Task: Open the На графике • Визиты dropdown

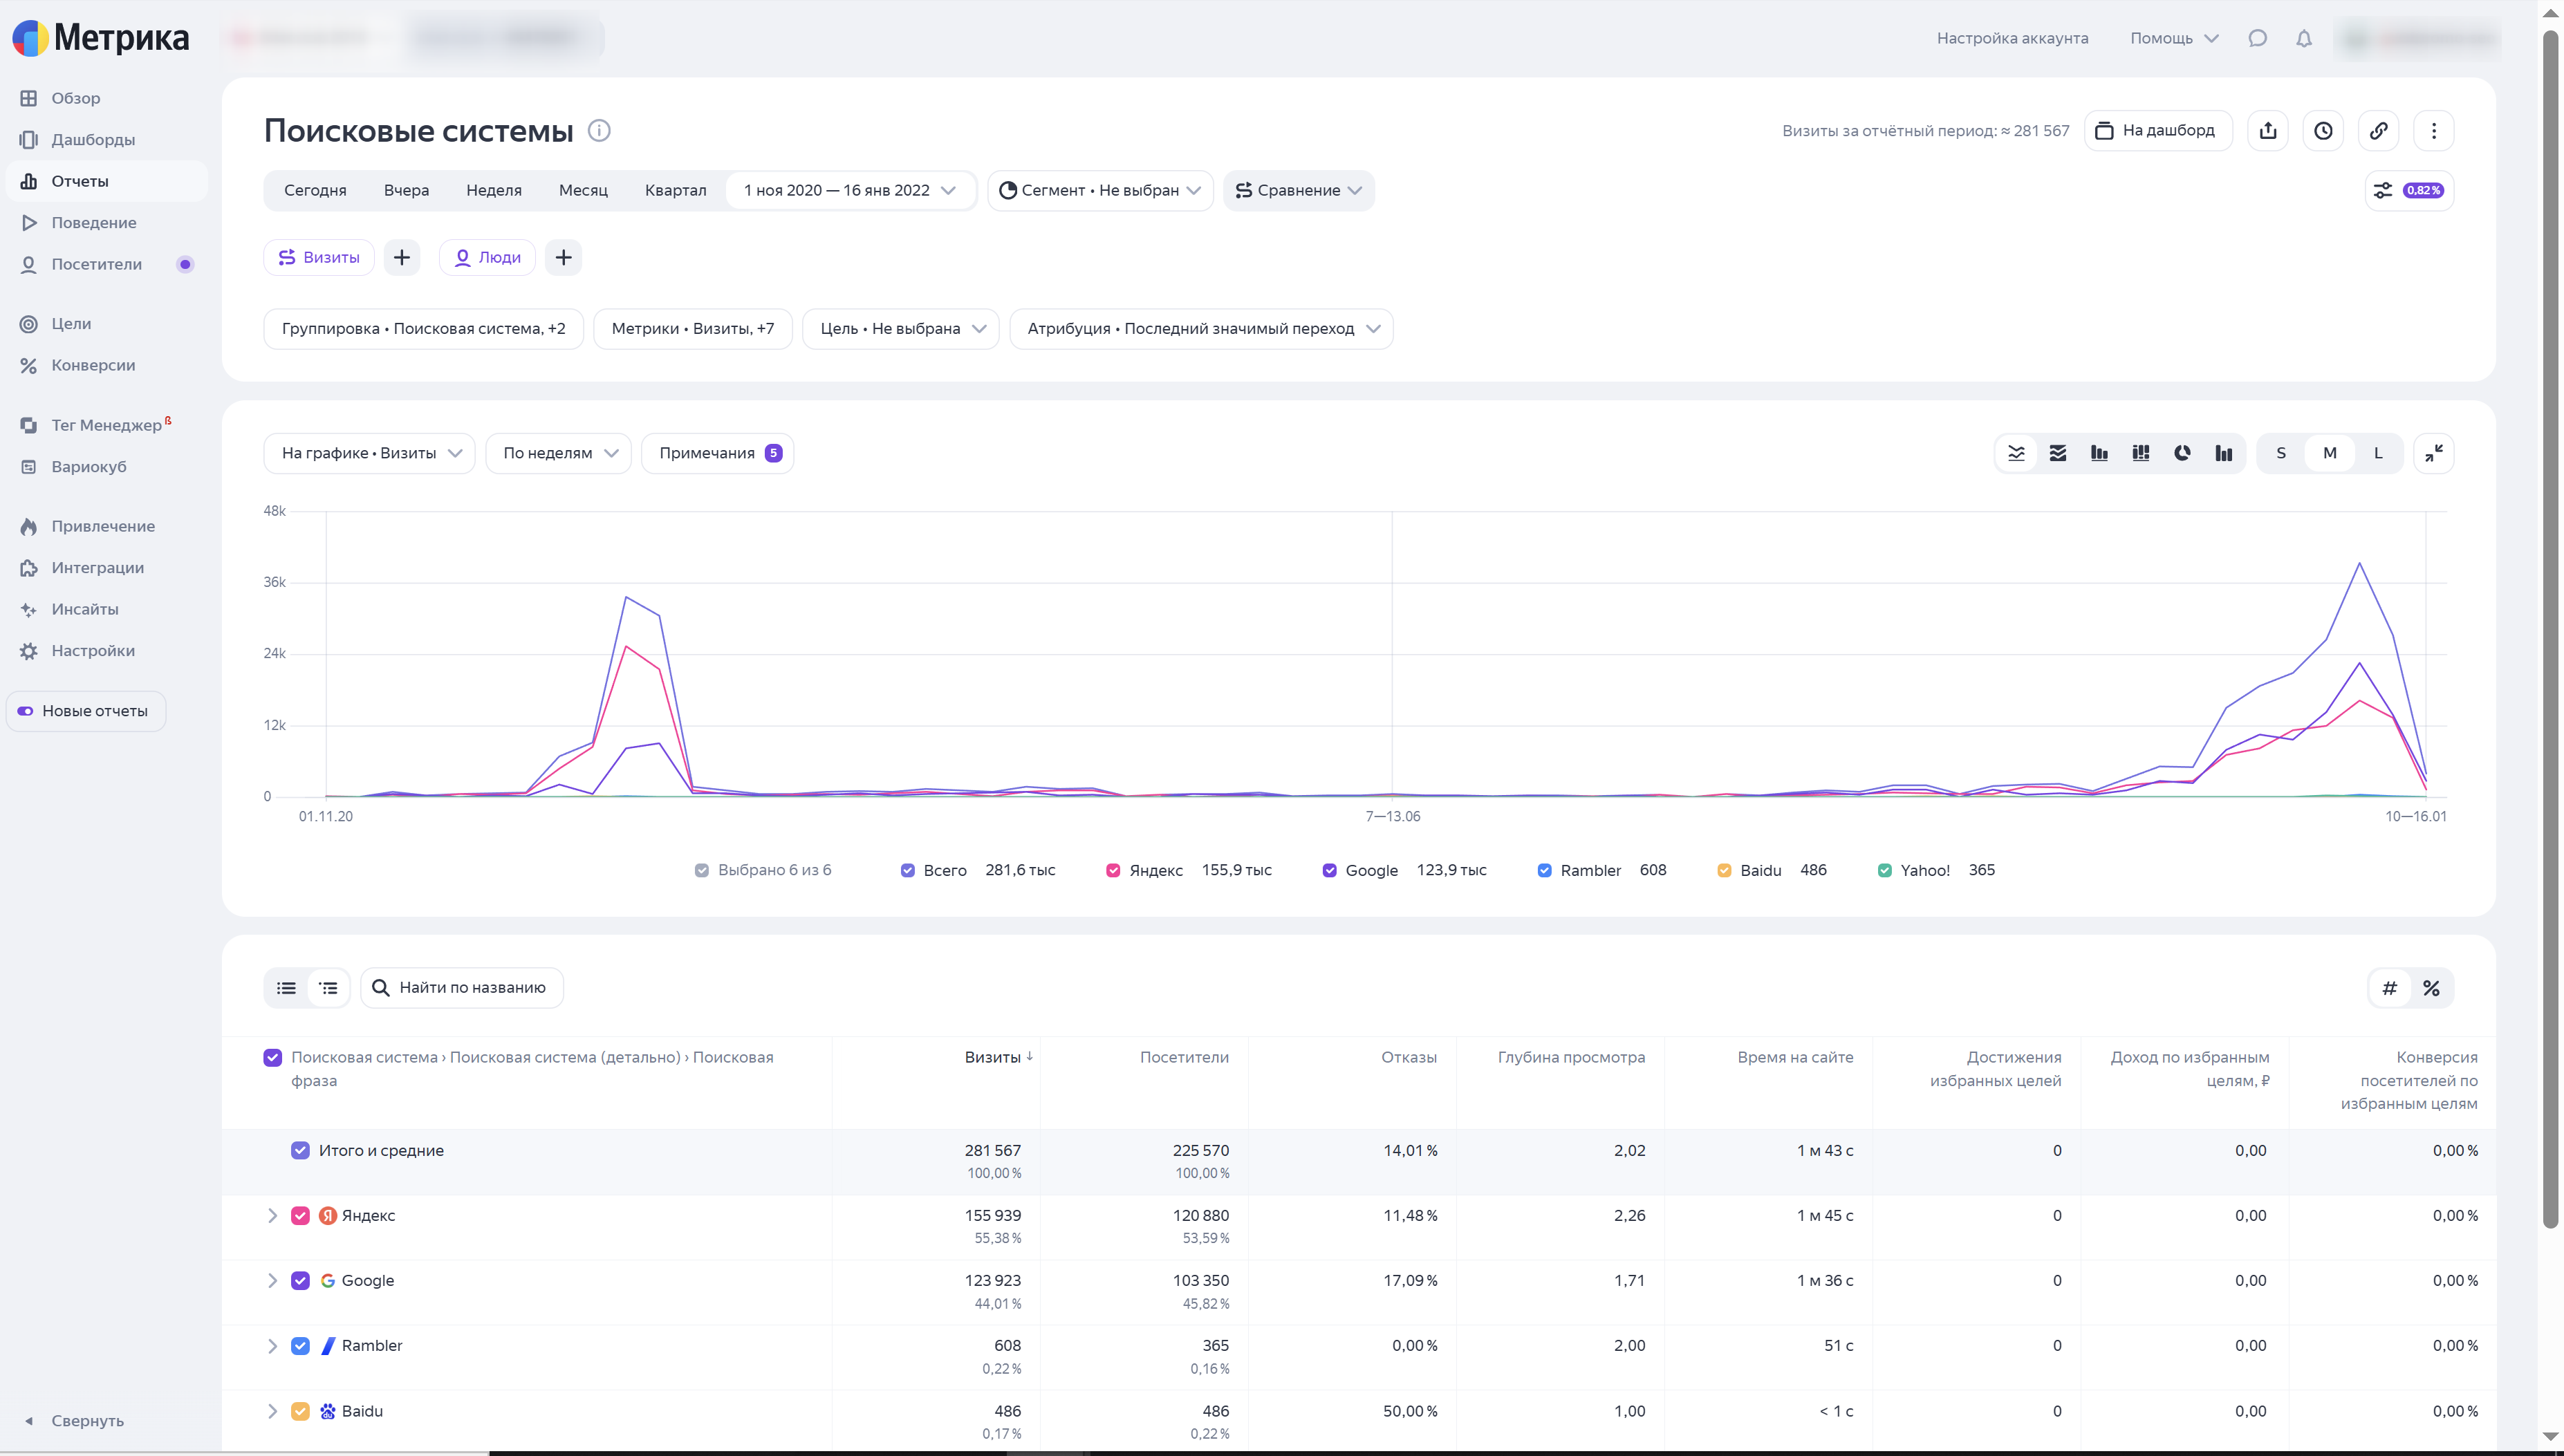Action: pyautogui.click(x=370, y=453)
